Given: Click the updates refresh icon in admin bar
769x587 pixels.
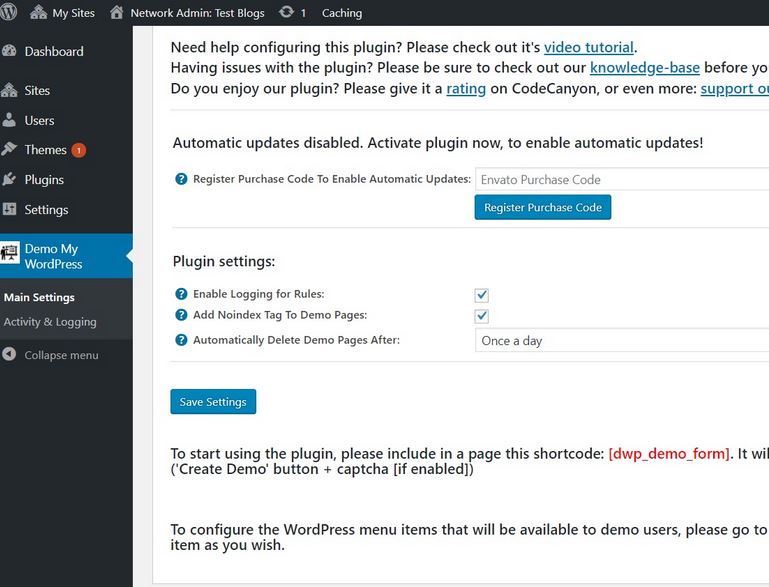Looking at the screenshot, I should pos(286,12).
